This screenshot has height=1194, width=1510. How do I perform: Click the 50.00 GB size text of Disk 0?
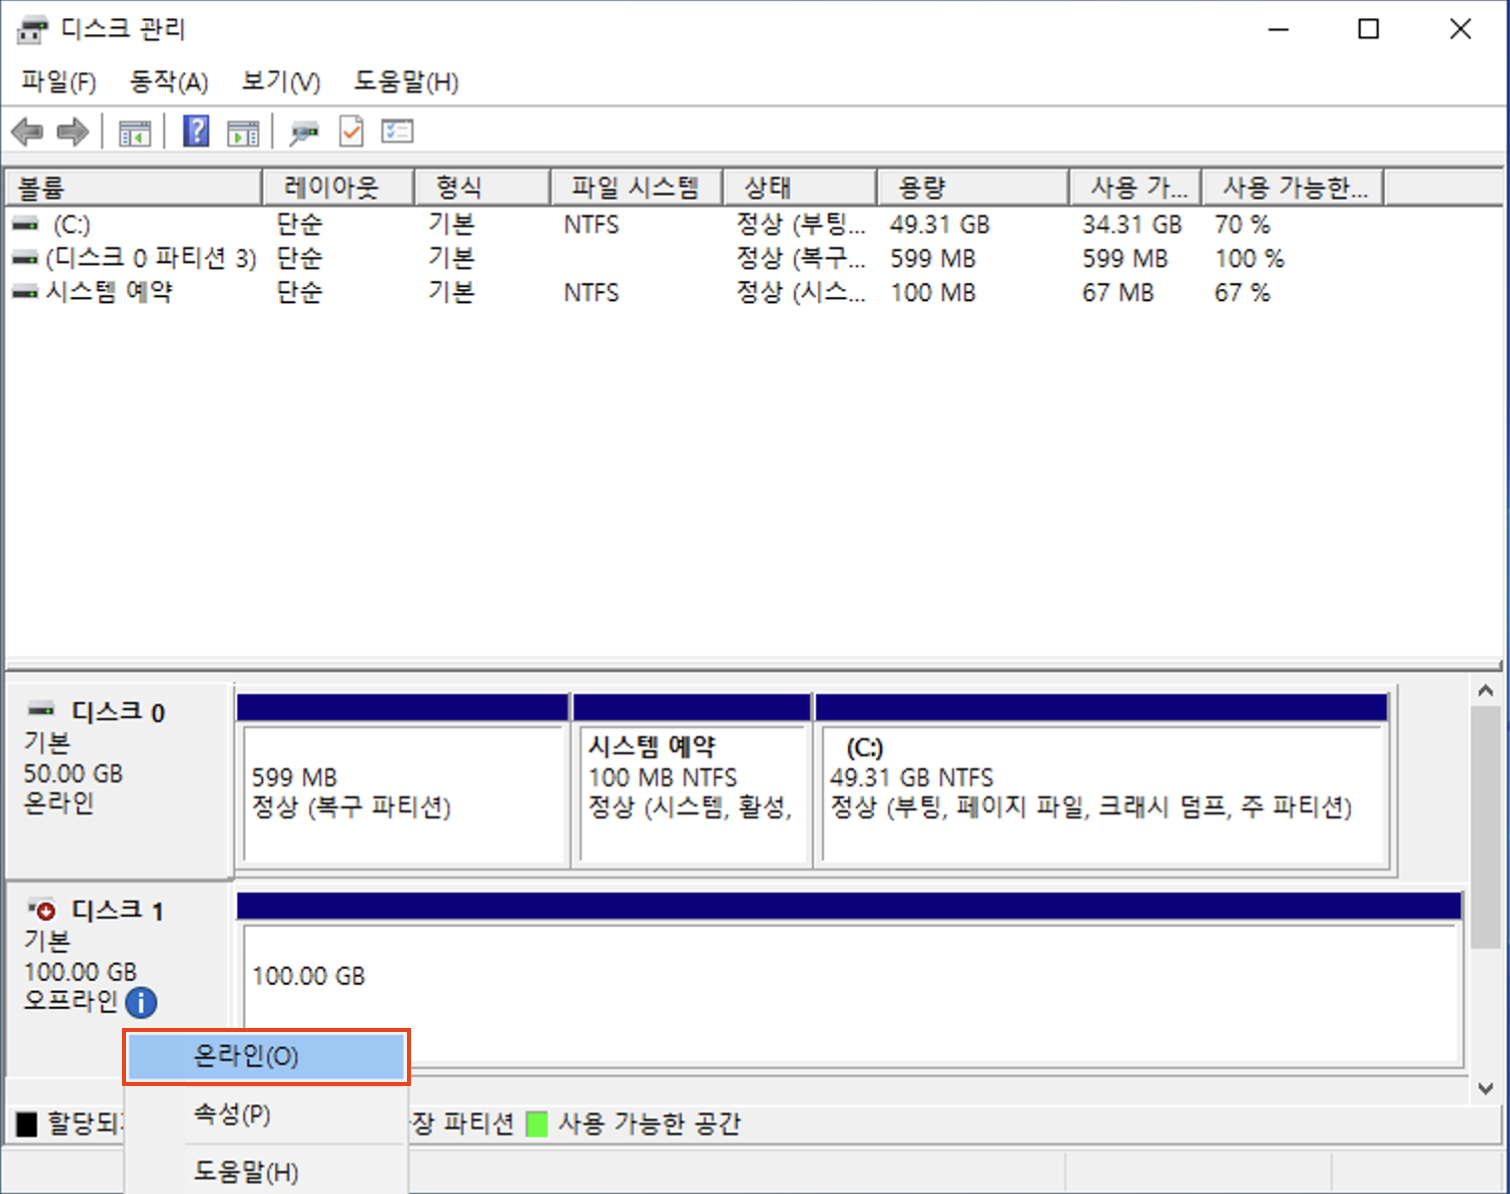pos(73,774)
